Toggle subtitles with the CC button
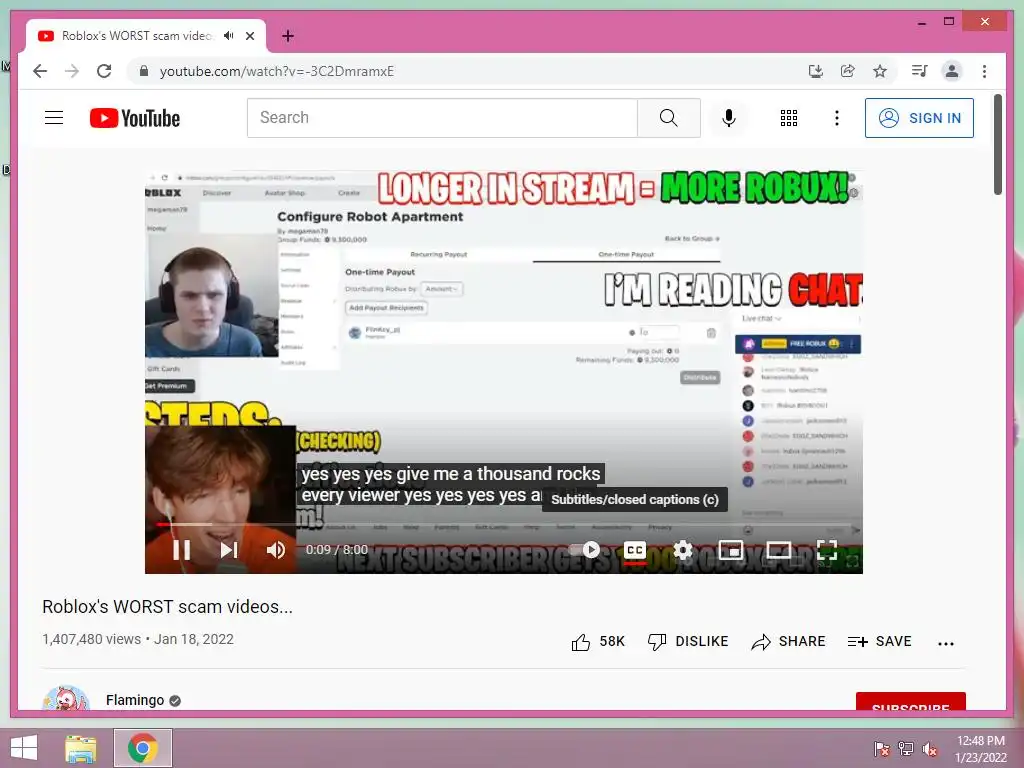The image size is (1024, 768). [635, 550]
